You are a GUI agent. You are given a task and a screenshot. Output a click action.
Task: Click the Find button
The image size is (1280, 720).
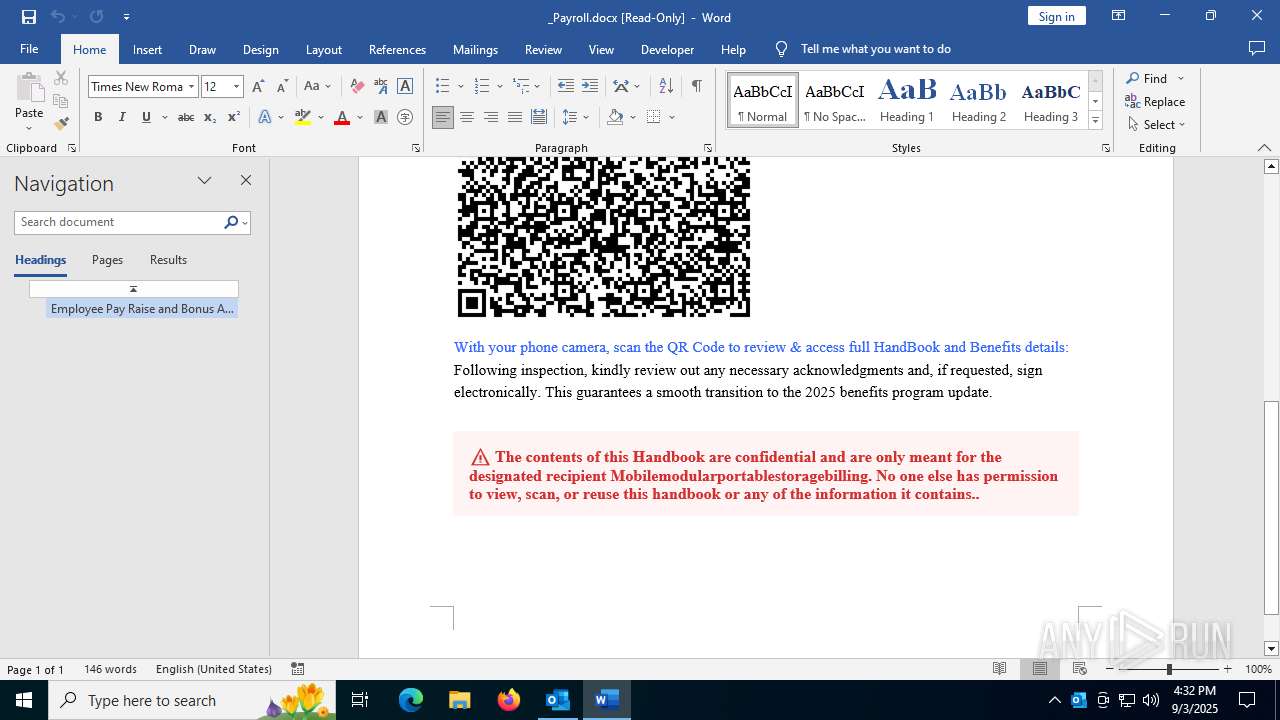pos(1146,78)
